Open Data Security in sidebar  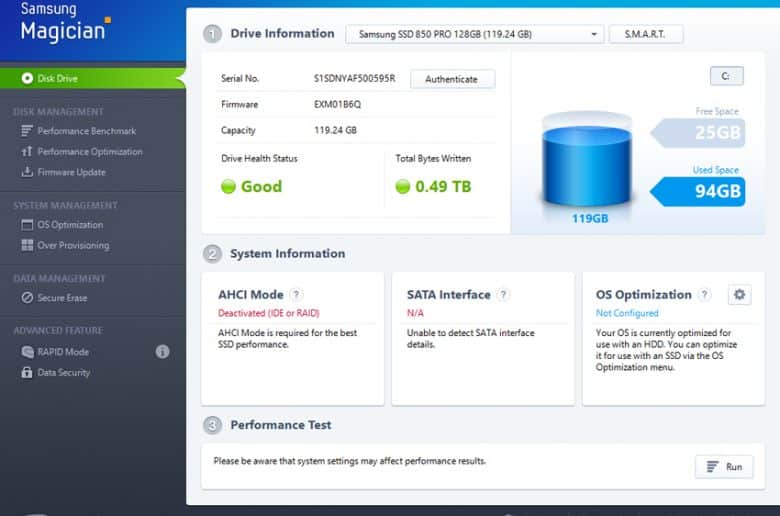[x=64, y=373]
